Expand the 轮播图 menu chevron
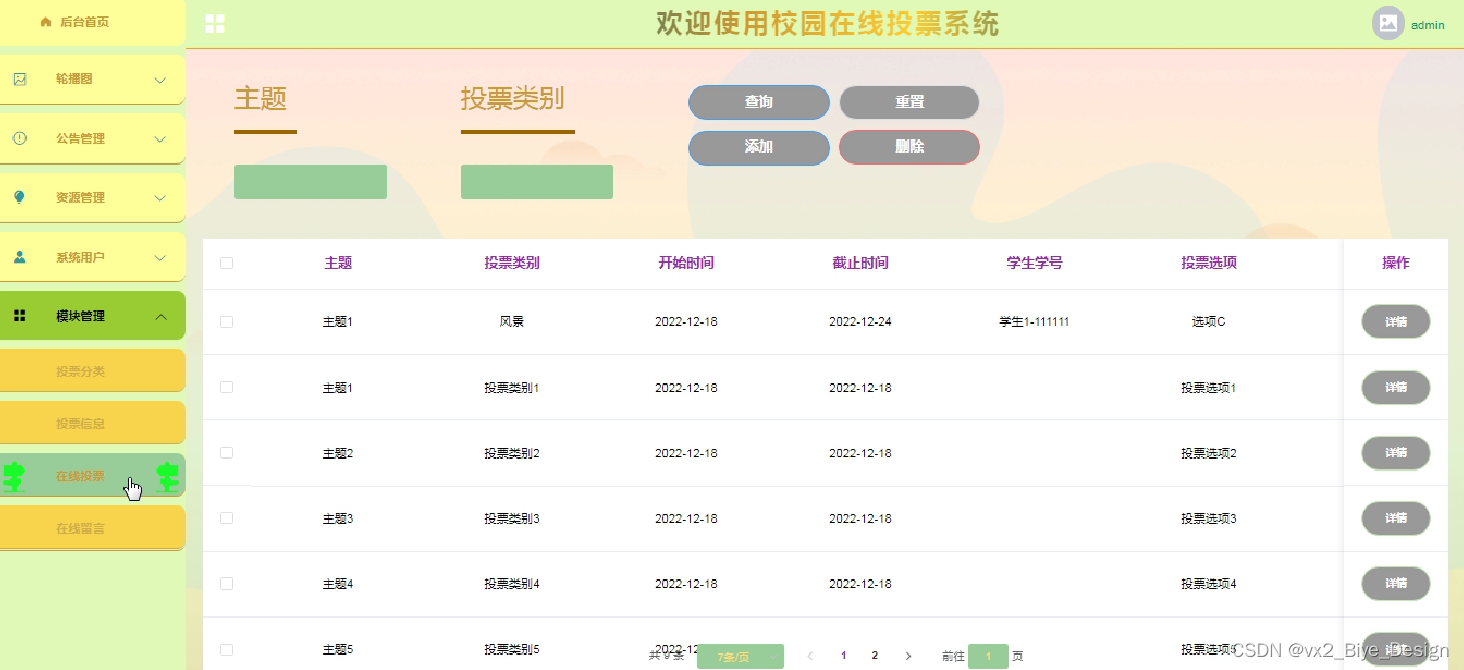The image size is (1464, 670). coord(160,80)
